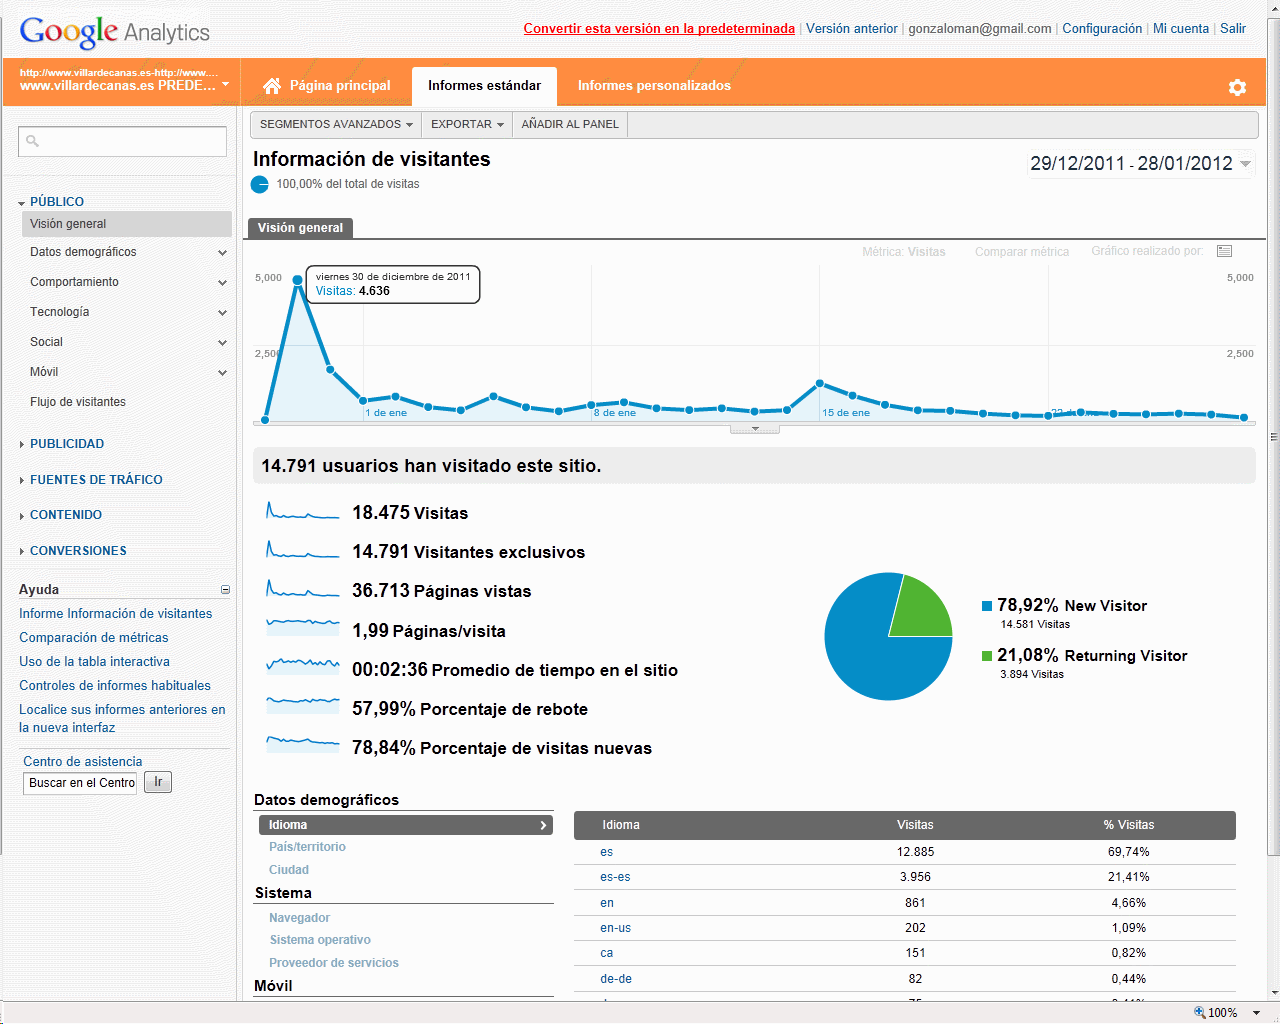Click the Visitas sparkline thumbnail
The image size is (1280, 1024).
click(303, 511)
